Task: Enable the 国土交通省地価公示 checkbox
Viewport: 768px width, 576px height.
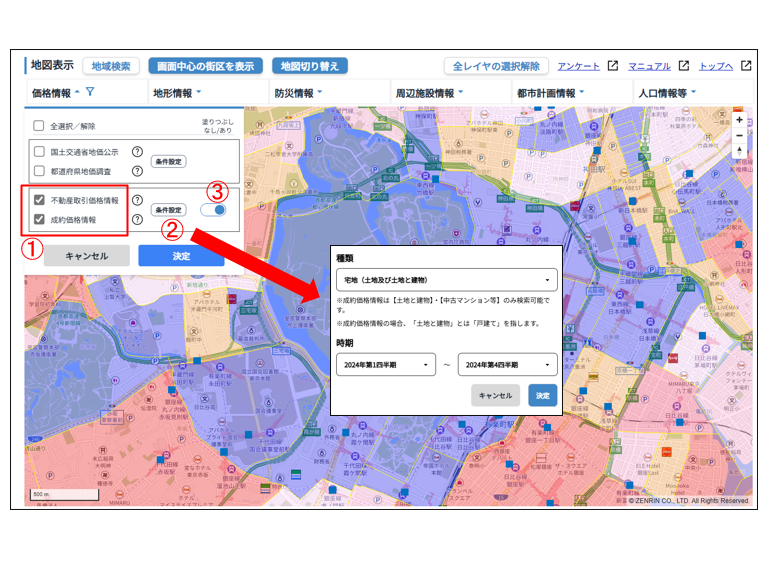Action: click(40, 152)
